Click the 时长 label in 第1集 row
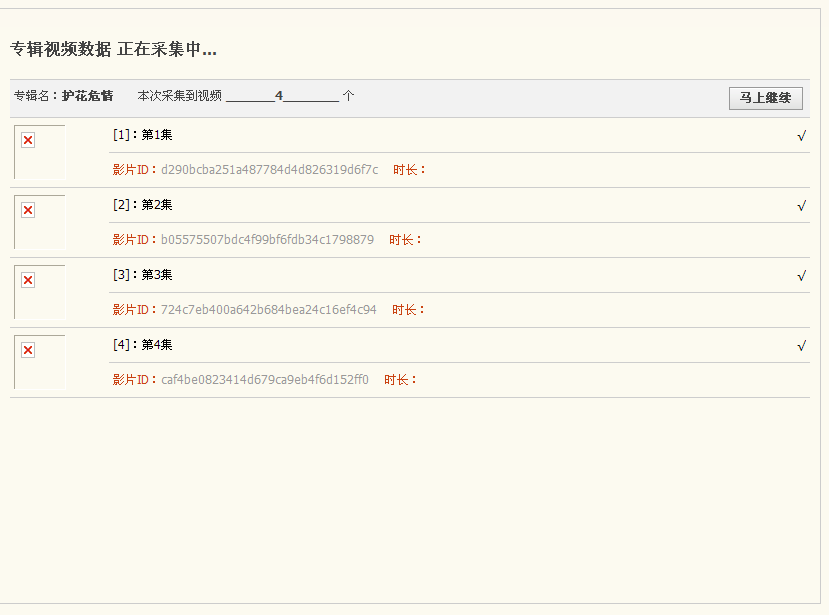829x615 pixels. tap(409, 170)
